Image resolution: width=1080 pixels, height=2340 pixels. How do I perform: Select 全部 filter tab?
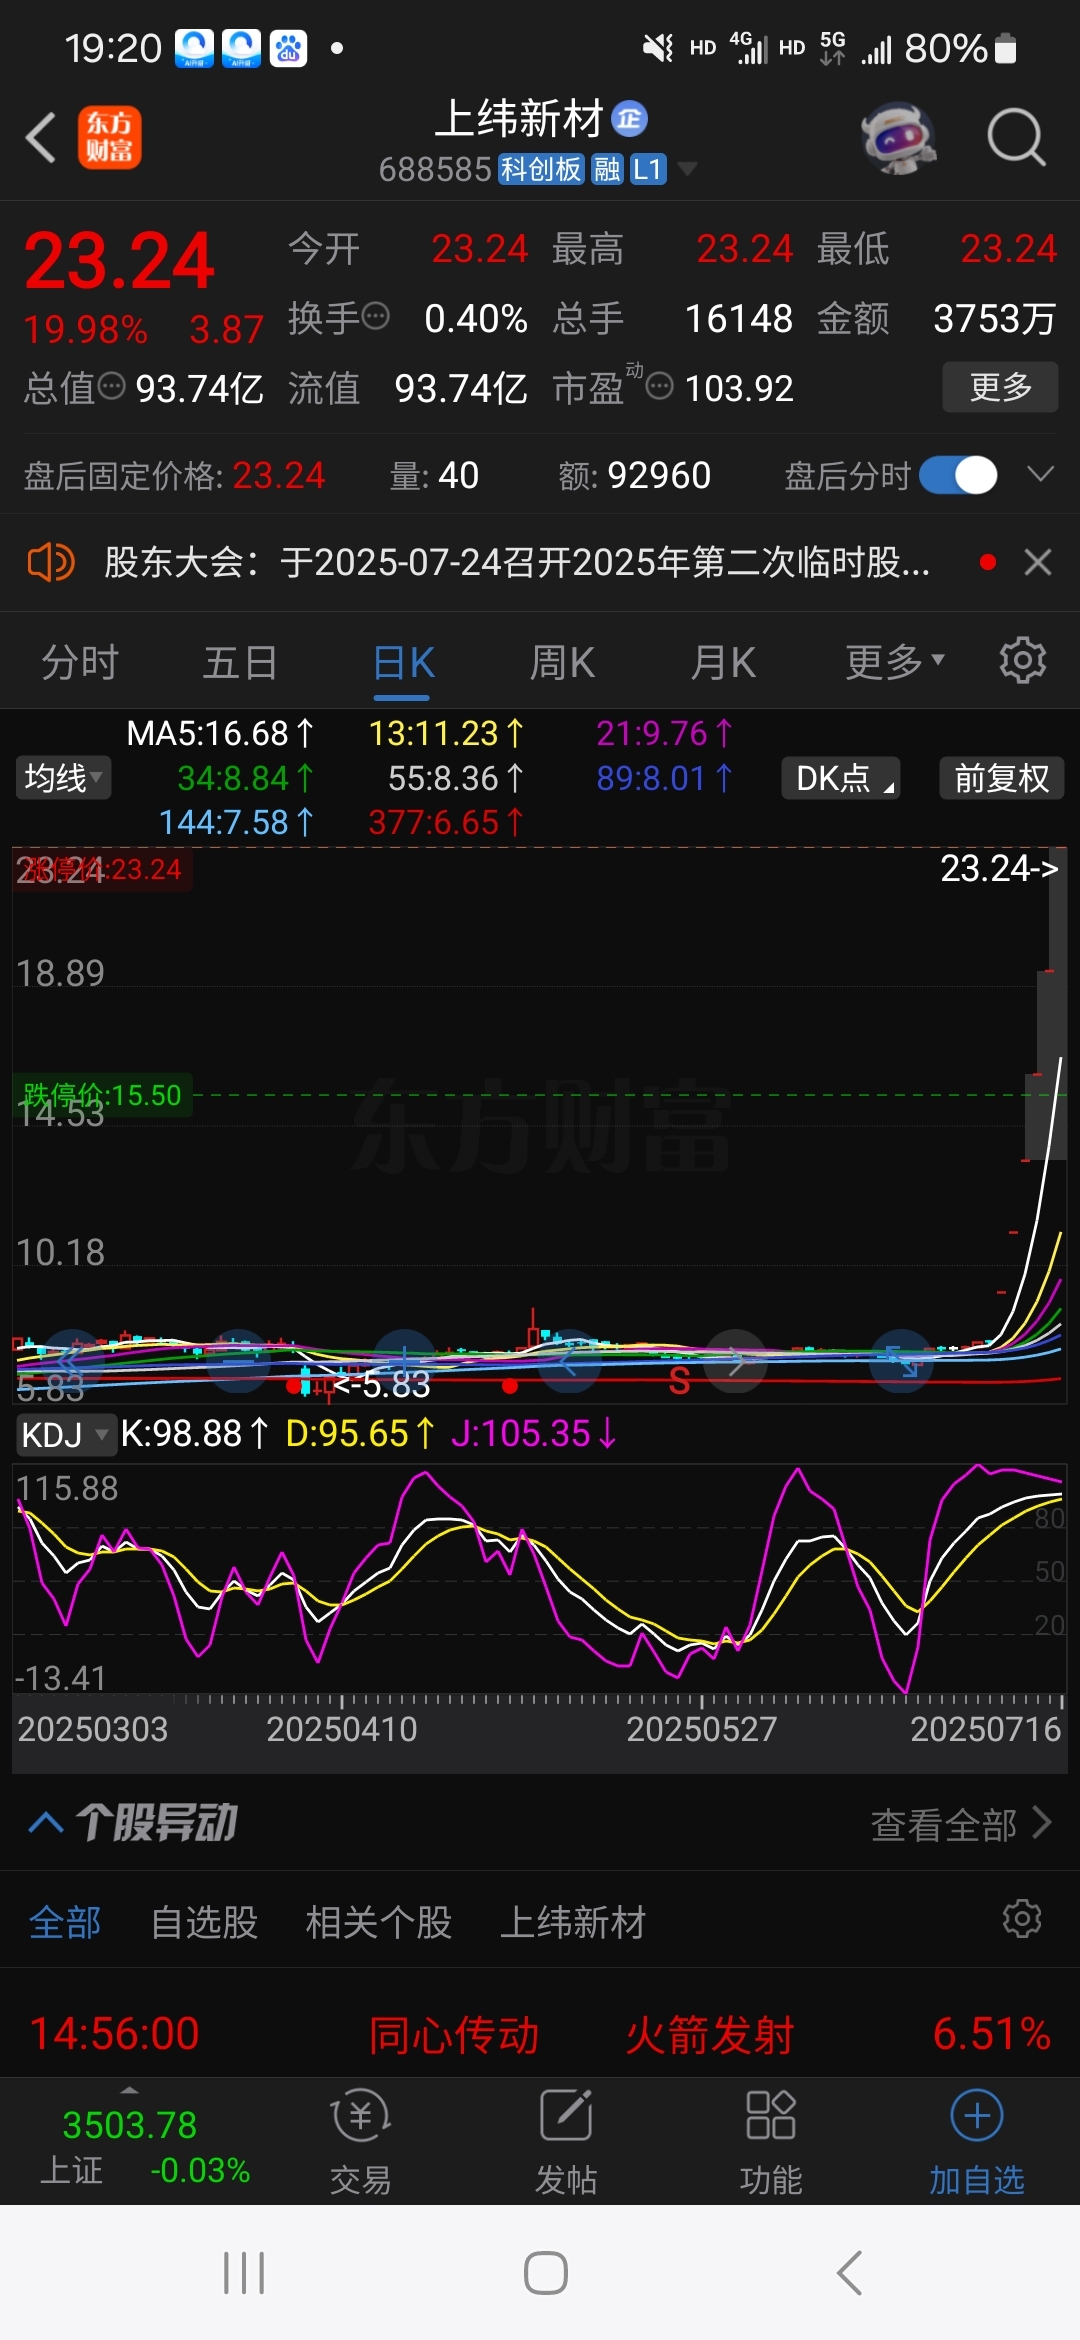pyautogui.click(x=65, y=1922)
